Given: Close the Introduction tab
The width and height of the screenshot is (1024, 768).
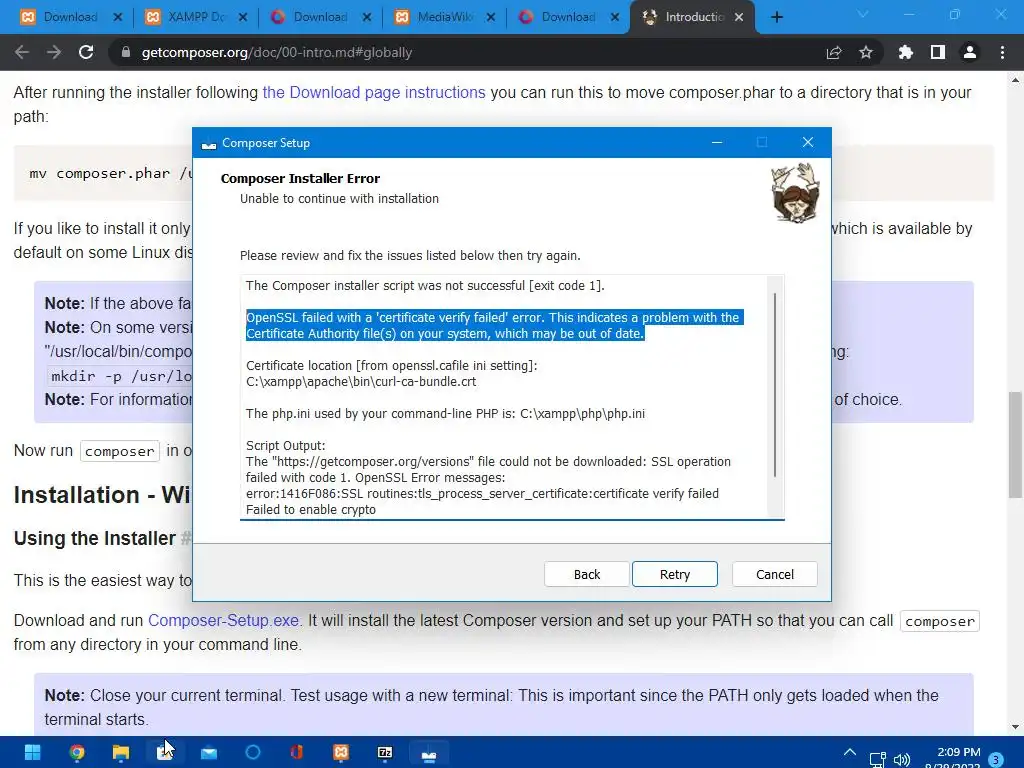Looking at the screenshot, I should tap(739, 17).
